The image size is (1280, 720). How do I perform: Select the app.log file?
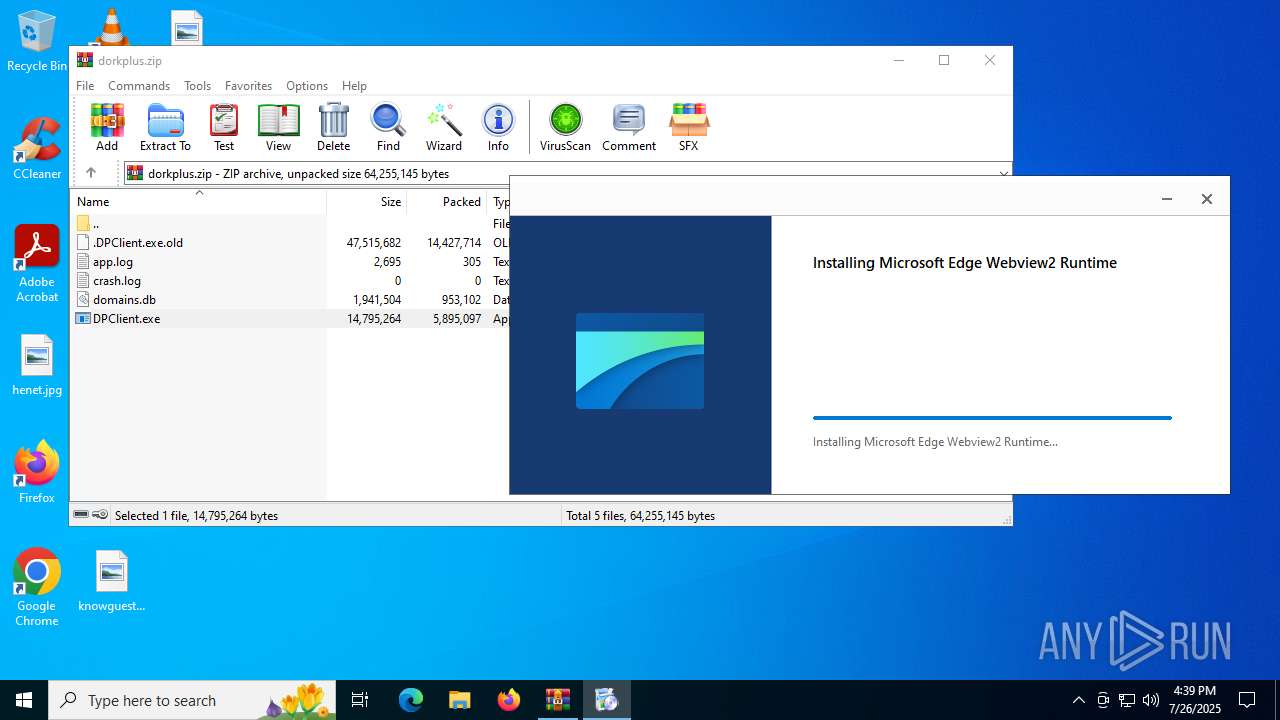(290, 261)
